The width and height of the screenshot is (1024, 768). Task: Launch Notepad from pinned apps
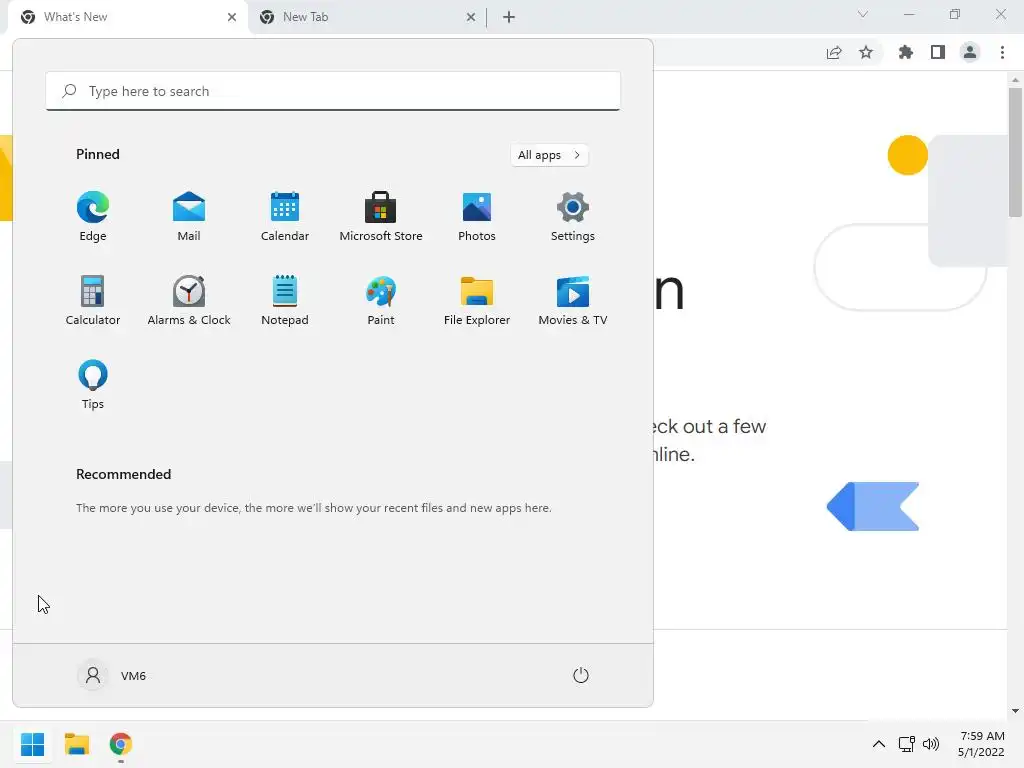coord(285,301)
